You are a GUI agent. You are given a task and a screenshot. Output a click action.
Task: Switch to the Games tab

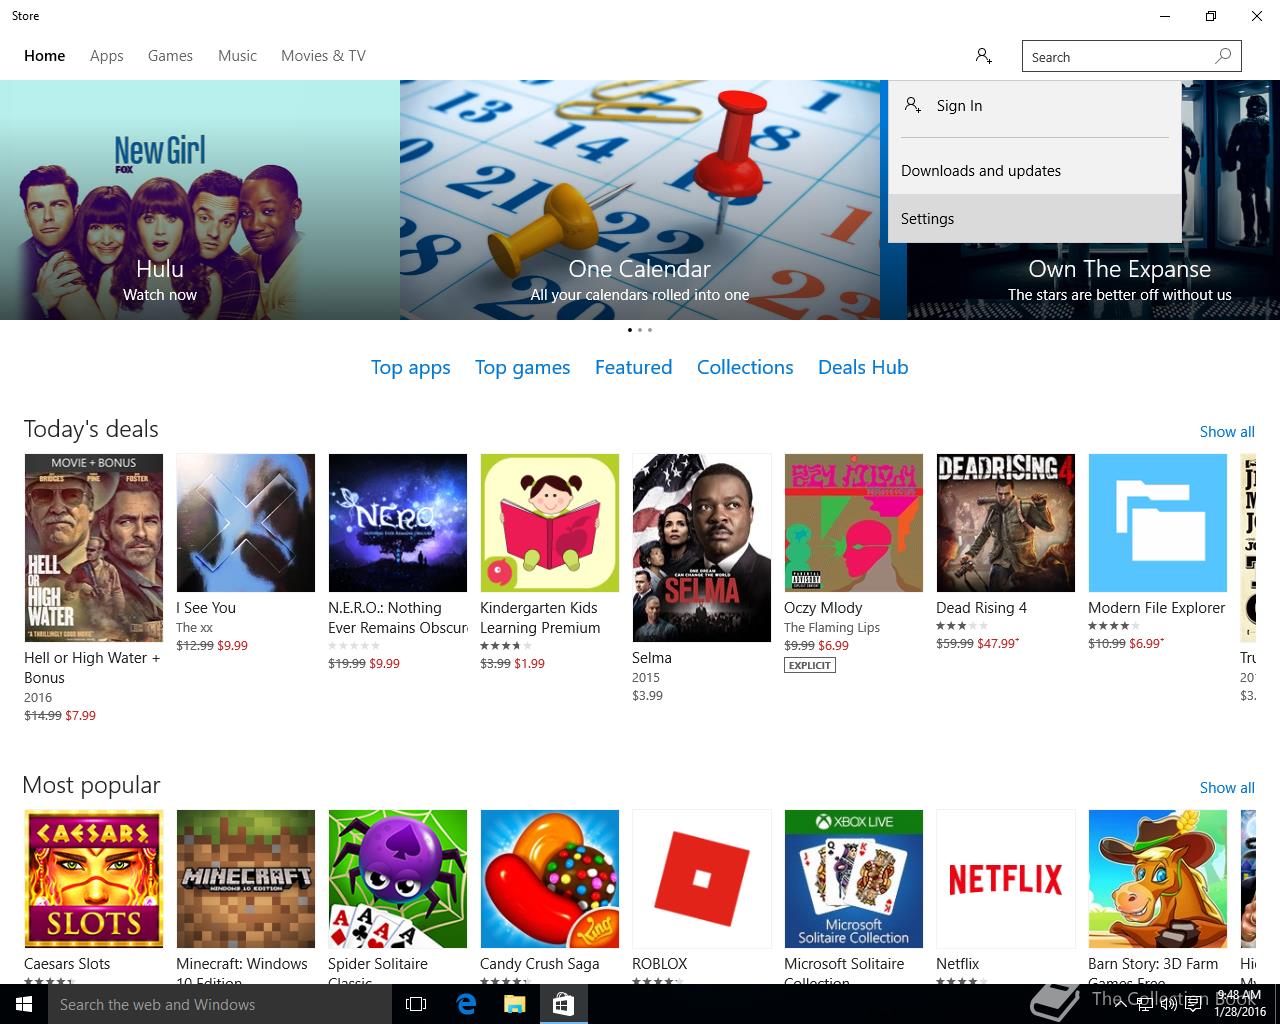170,56
